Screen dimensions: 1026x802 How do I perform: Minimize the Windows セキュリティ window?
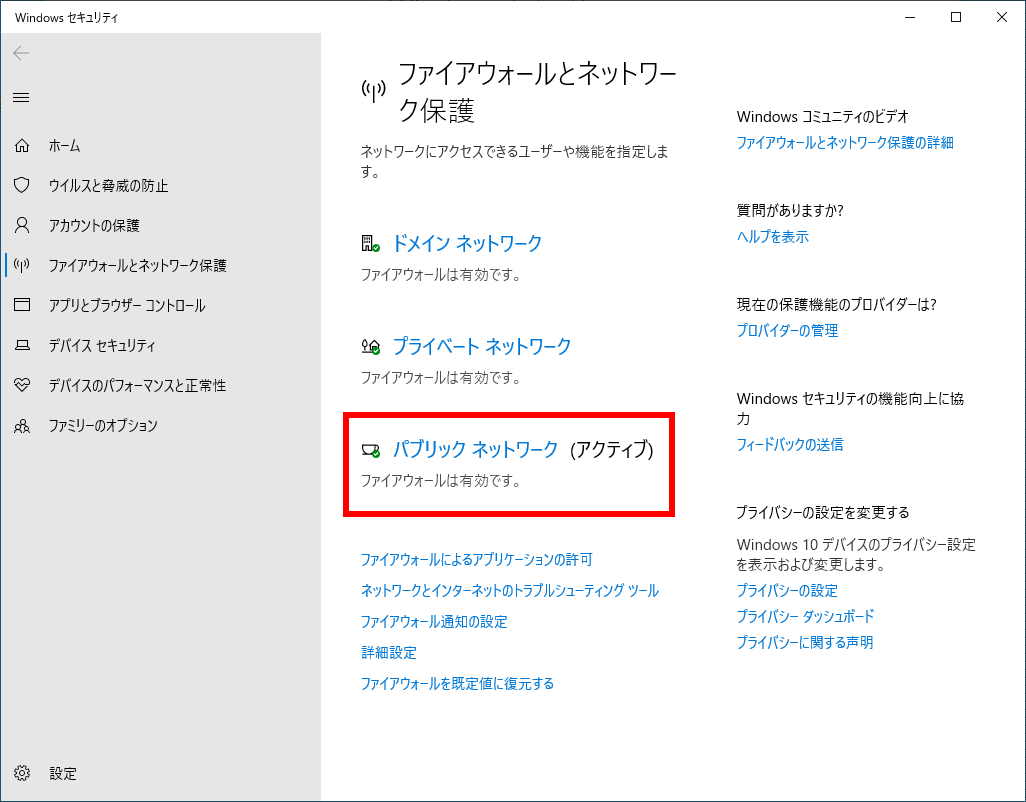910,17
